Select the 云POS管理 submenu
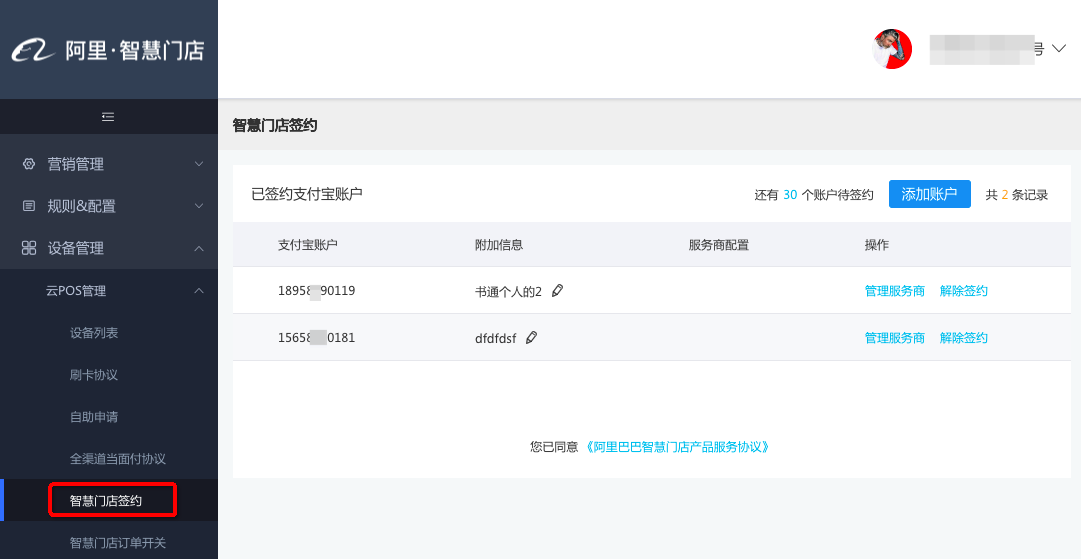 109,291
